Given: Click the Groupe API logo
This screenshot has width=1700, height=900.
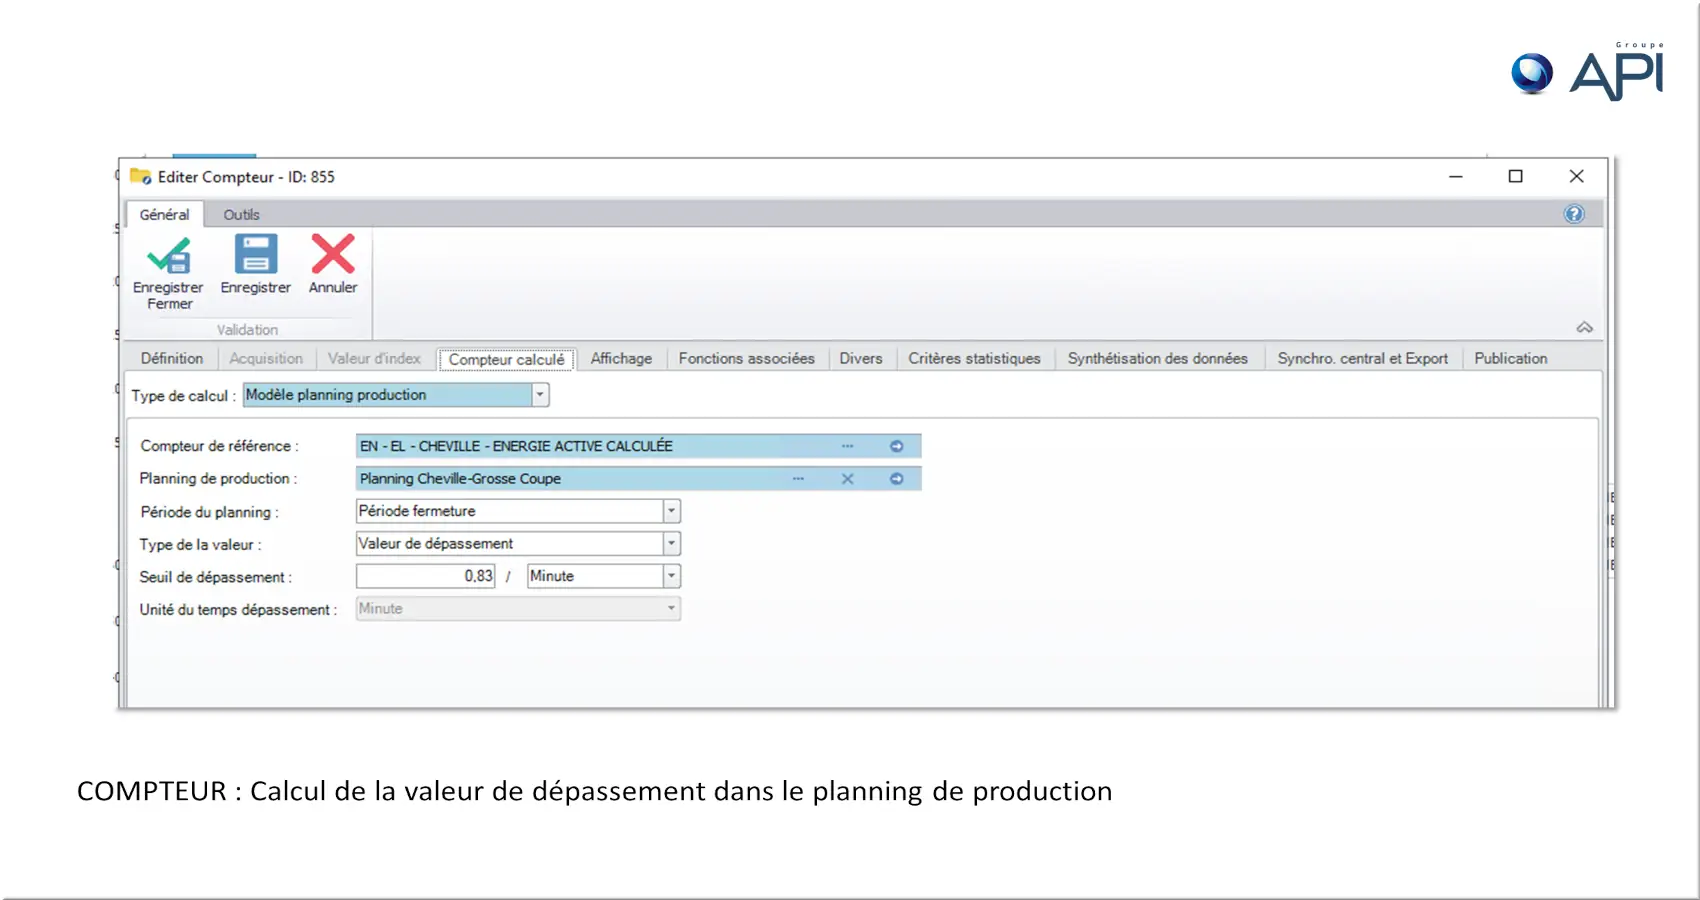Looking at the screenshot, I should pos(1588,72).
